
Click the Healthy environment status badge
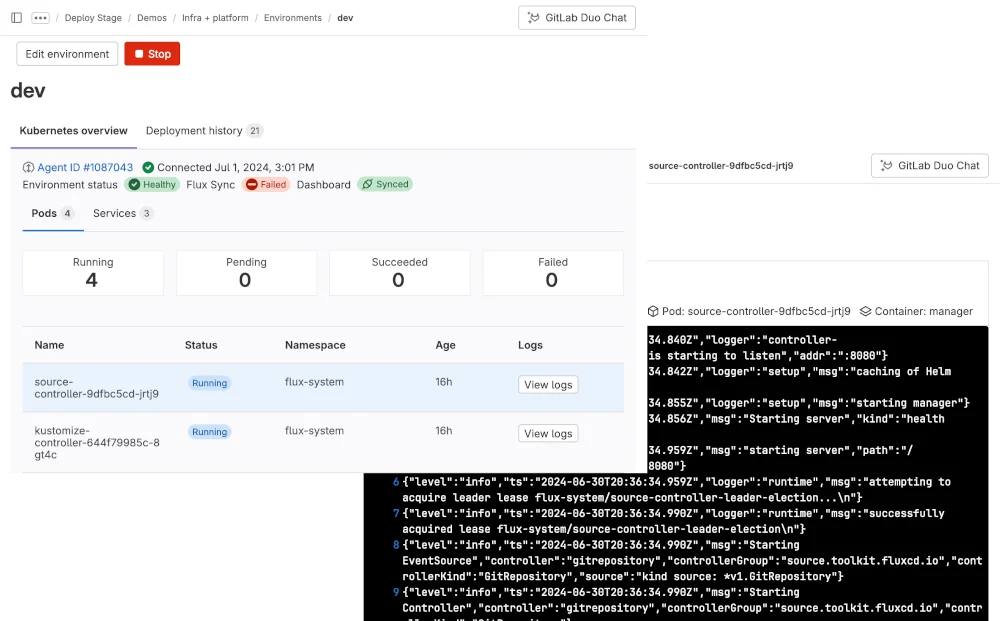pos(151,184)
